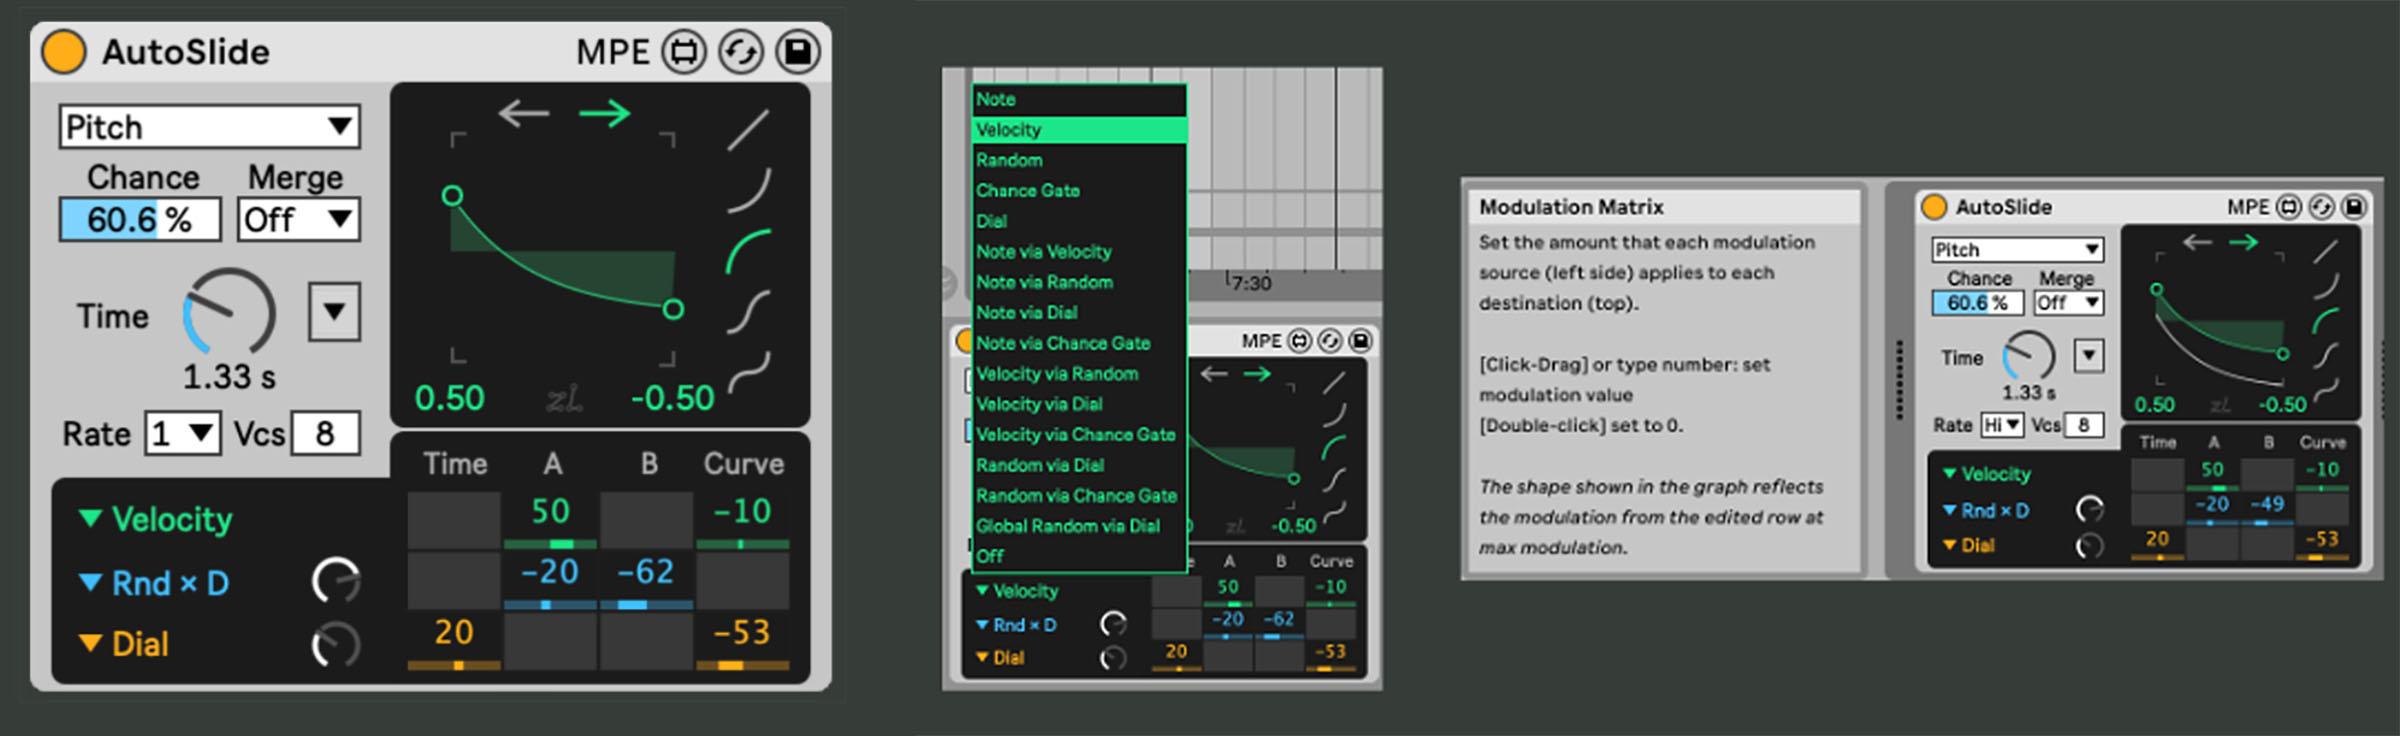Click the circular-arrows swap icon in large AutoSlide header
Viewport: 2400px width, 736px height.
click(x=741, y=52)
